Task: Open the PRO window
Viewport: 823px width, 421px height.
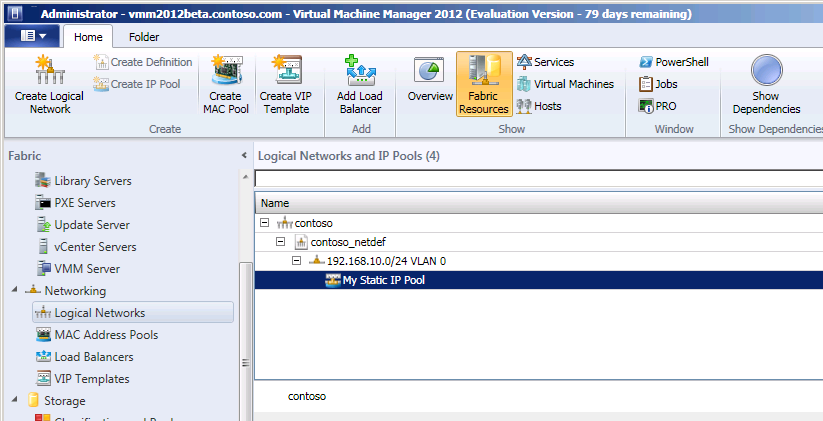Action: [x=657, y=106]
